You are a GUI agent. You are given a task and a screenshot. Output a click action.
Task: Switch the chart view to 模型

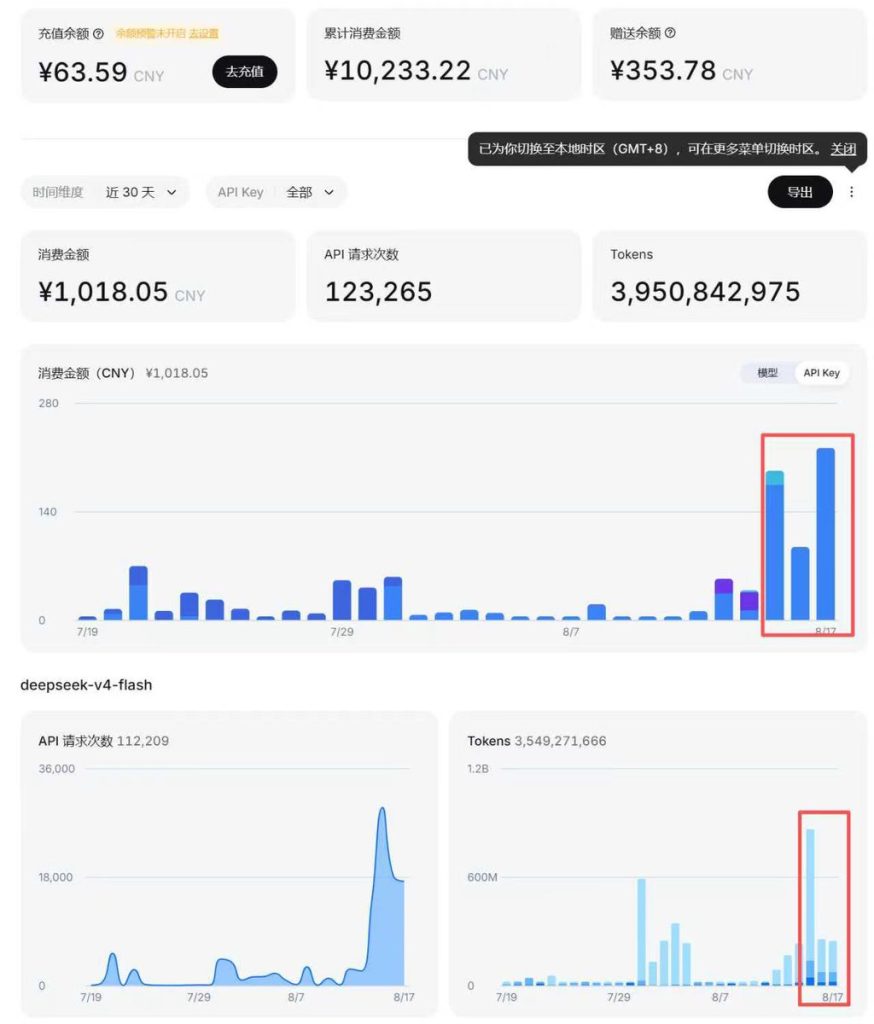(x=768, y=373)
